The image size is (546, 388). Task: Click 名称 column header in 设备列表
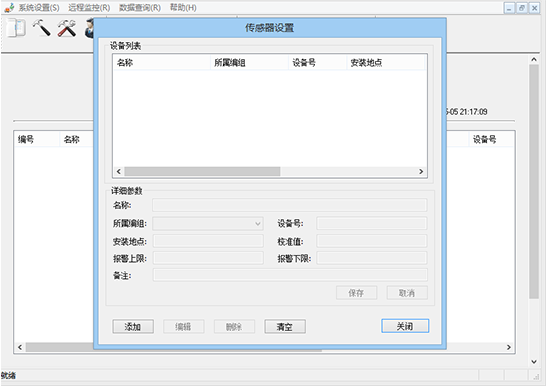point(162,63)
